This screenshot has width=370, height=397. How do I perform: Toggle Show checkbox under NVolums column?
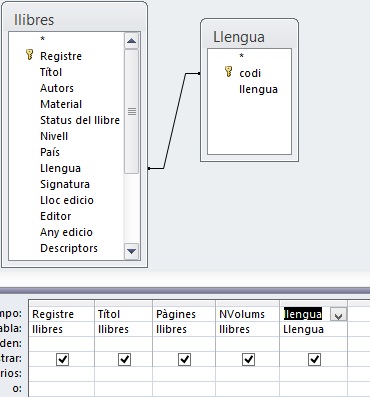248,359
